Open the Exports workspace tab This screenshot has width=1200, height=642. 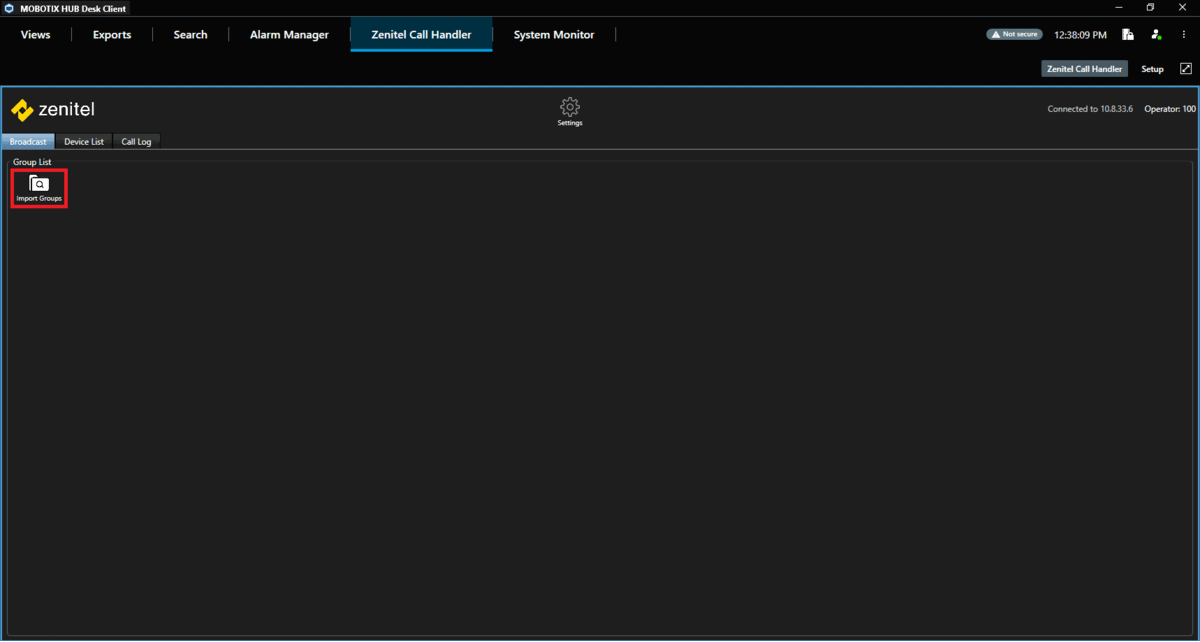pos(112,34)
